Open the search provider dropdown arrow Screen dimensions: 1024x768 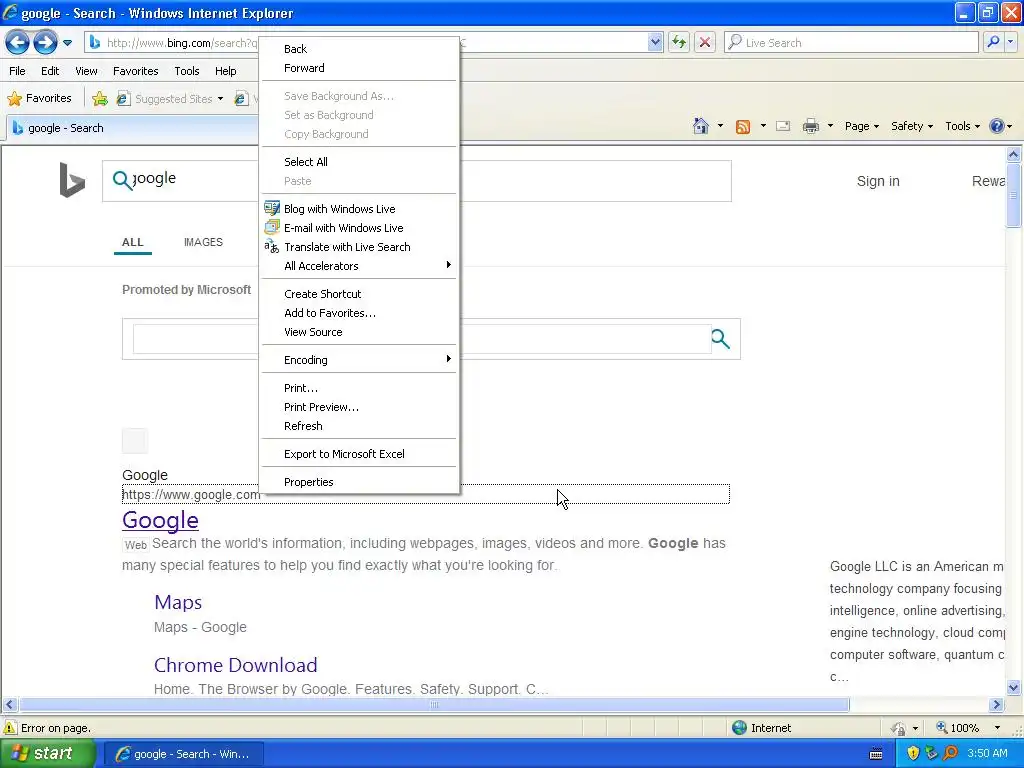point(1010,42)
